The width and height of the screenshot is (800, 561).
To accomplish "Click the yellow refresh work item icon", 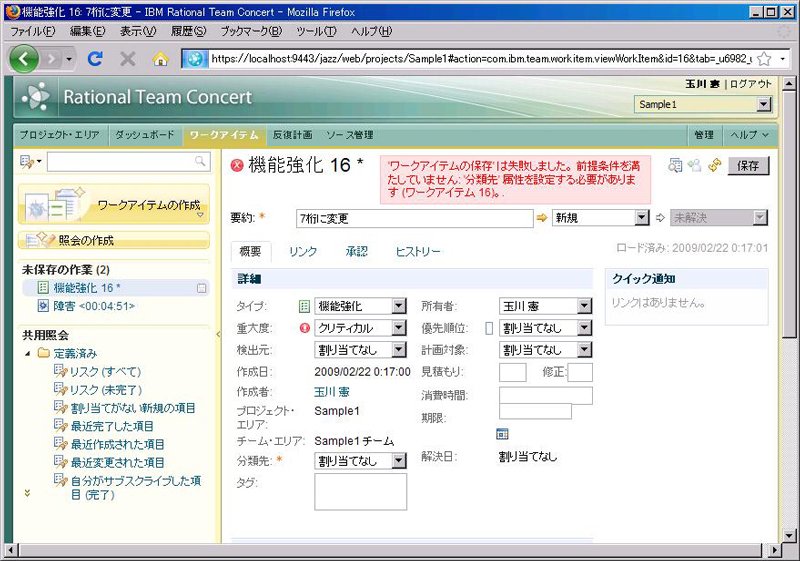I will pyautogui.click(x=714, y=165).
